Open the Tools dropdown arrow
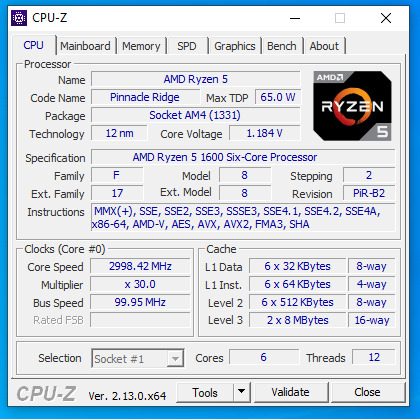This screenshot has height=419, width=420. [x=242, y=392]
